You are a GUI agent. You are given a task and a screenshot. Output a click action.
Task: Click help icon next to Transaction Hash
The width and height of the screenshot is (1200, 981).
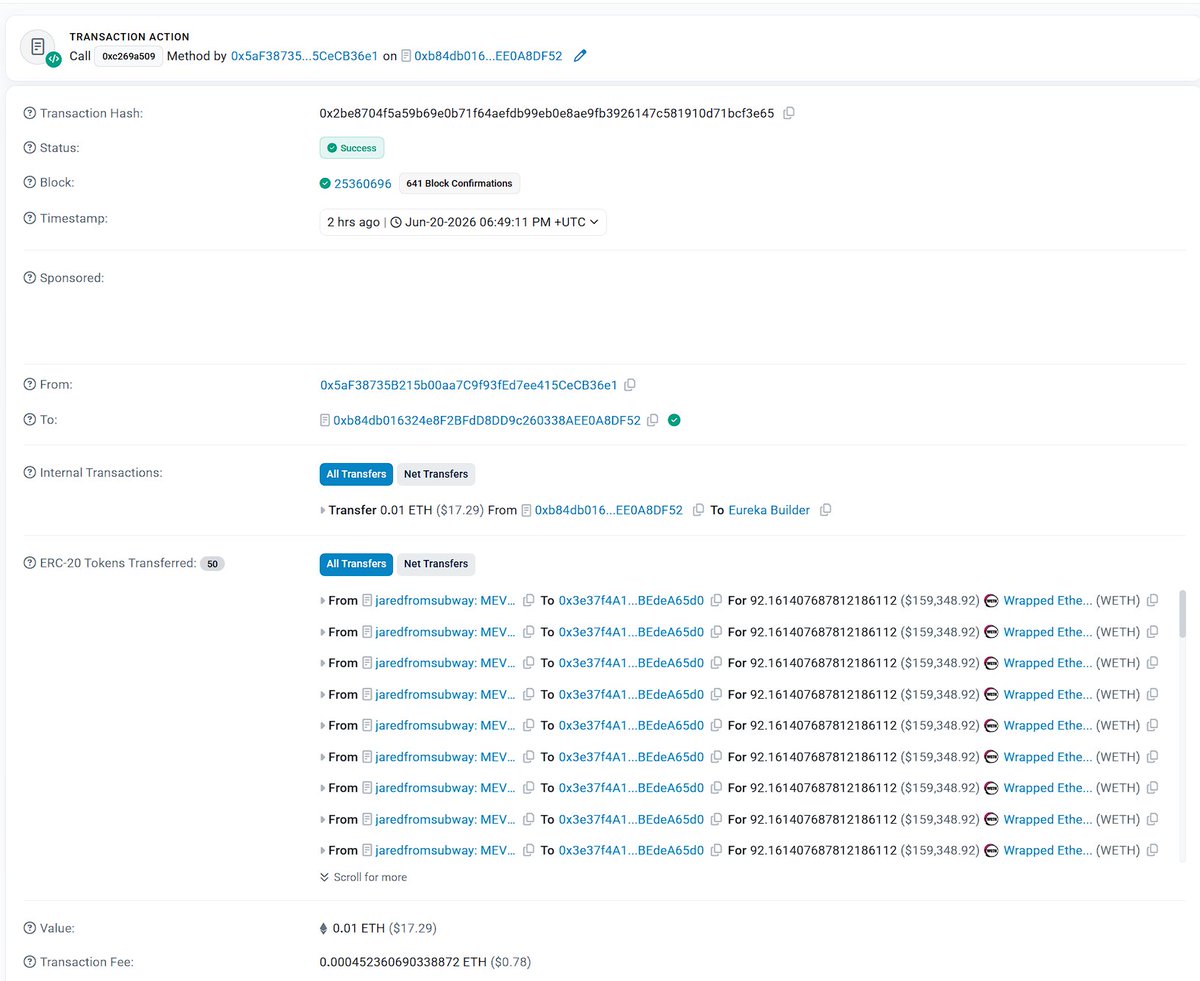[x=30, y=113]
